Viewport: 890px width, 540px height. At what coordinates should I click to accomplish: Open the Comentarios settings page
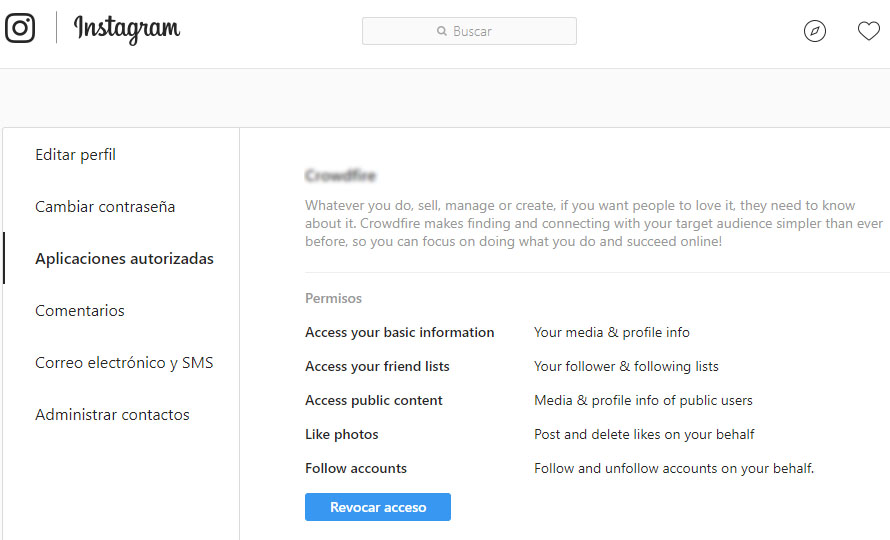79,311
